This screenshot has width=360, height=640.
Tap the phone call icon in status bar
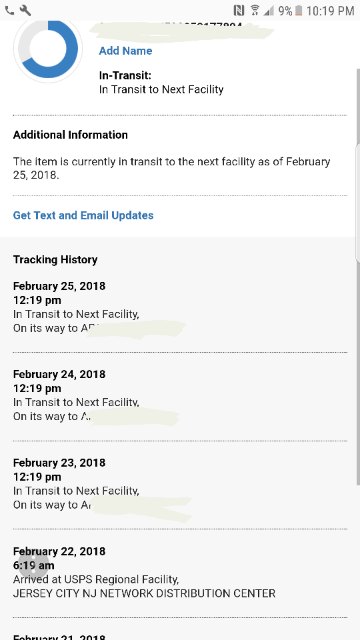tap(9, 10)
